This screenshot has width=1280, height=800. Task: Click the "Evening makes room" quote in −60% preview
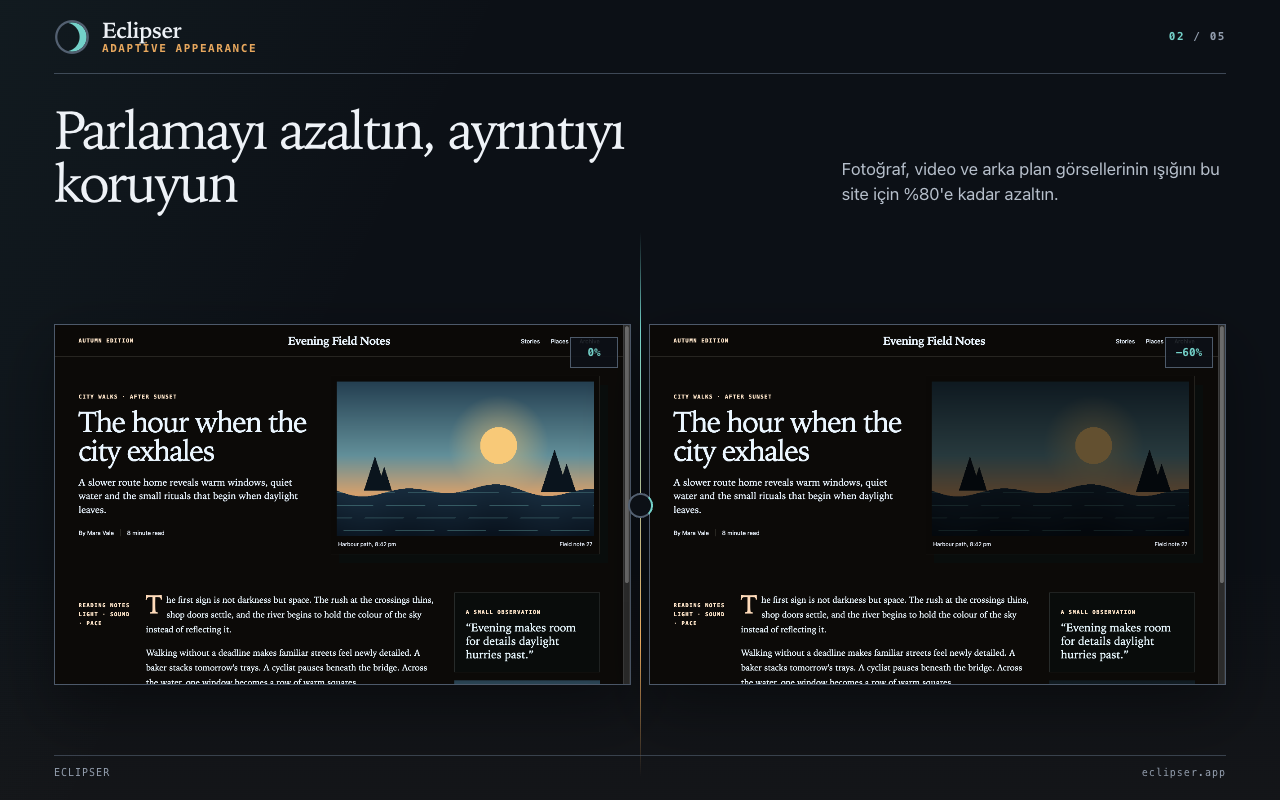point(1116,641)
